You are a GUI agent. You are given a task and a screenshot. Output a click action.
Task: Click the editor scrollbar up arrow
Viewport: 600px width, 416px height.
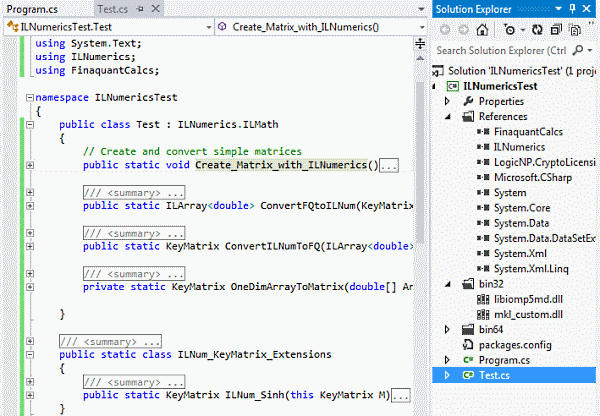pyautogui.click(x=420, y=58)
